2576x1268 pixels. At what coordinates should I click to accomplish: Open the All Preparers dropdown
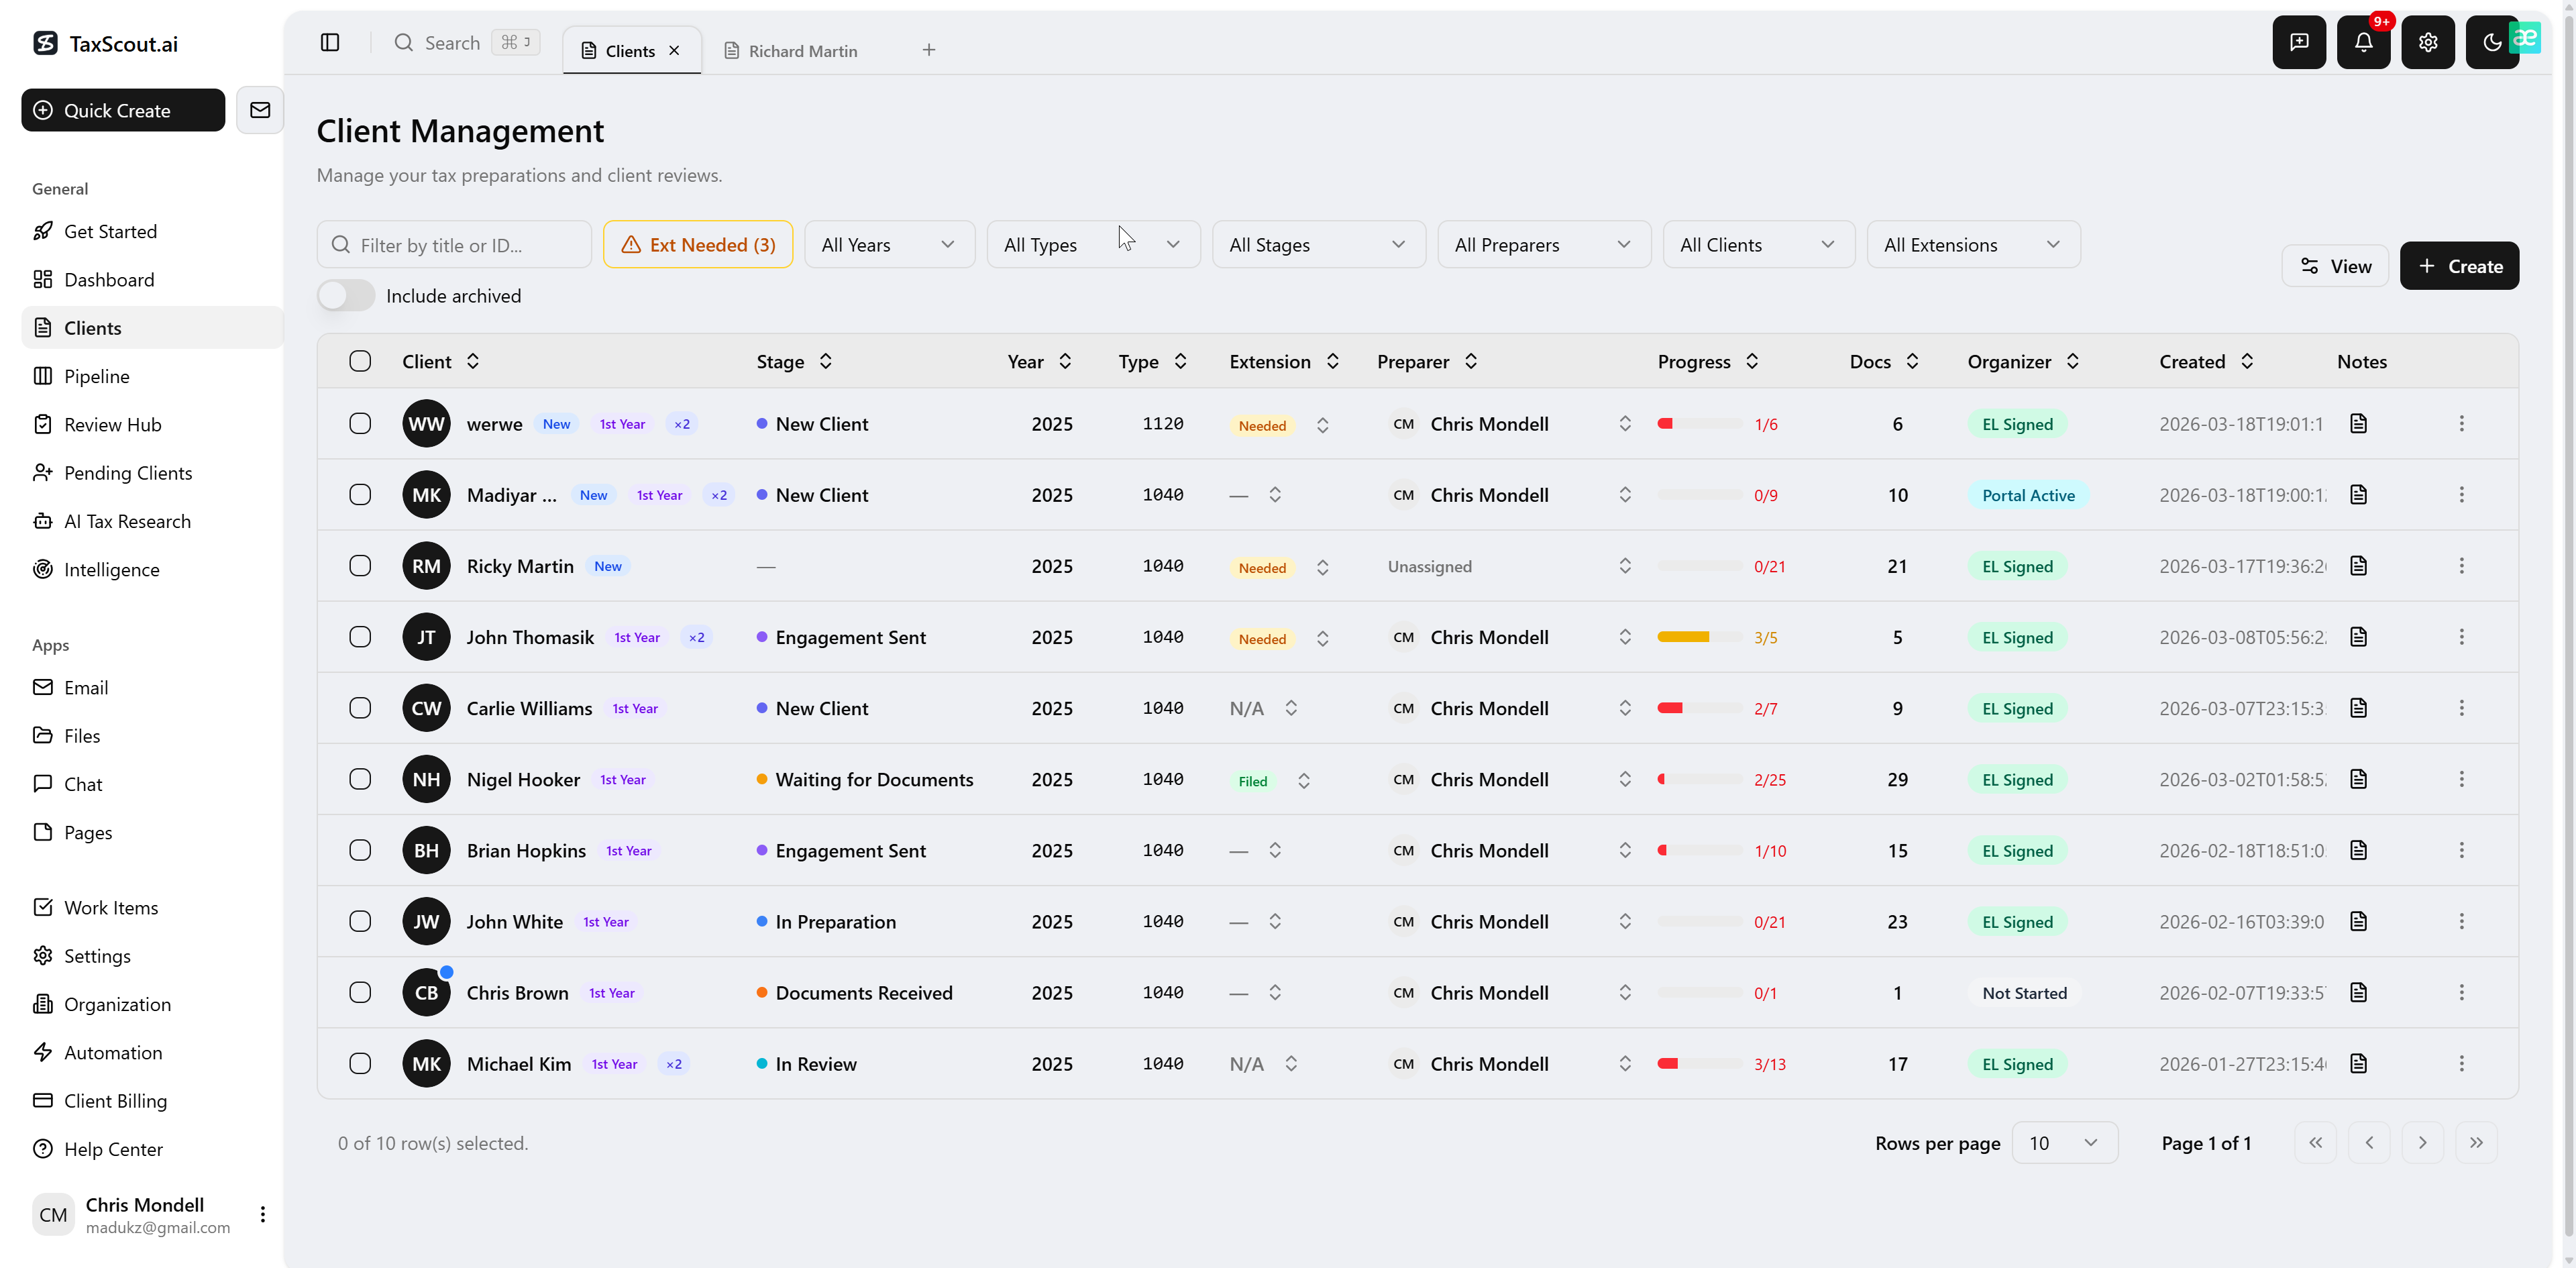1543,245
